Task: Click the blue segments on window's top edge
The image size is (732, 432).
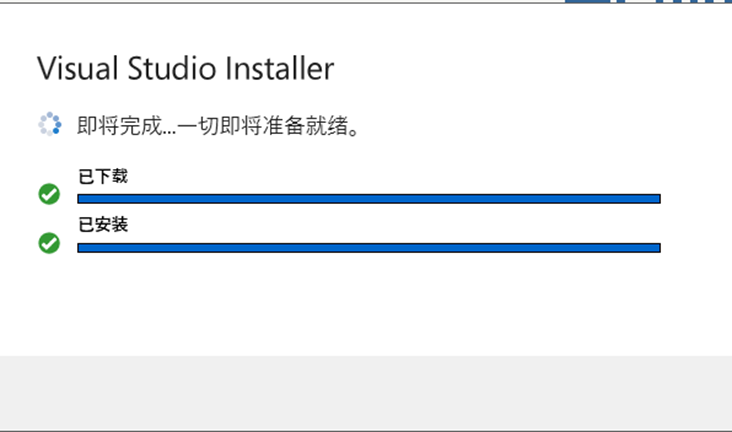Action: [x=648, y=1]
